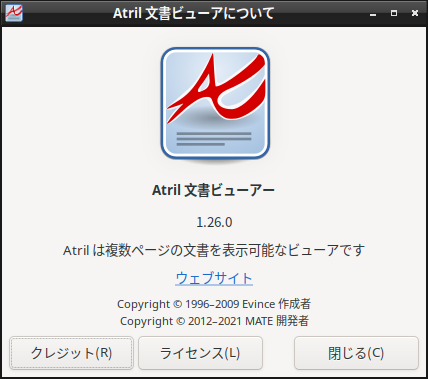Screen dimensions: 428x379
Task: Click the Atril icon in the title bar
Action: click(14, 13)
